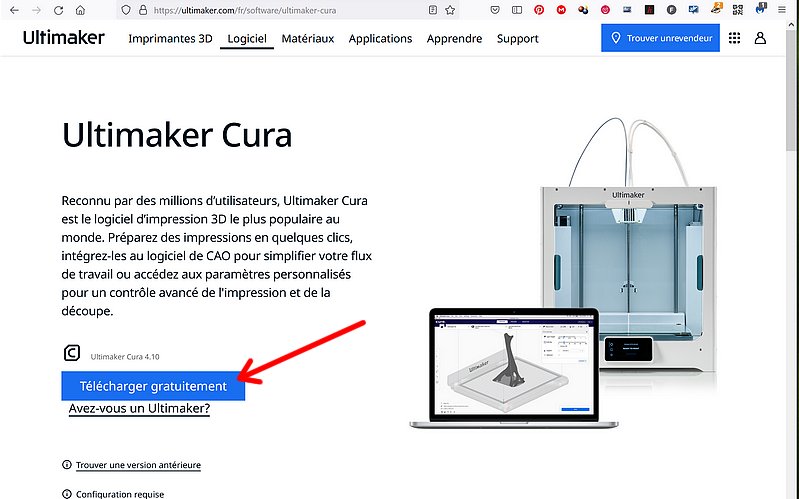The image size is (799, 499).
Task: Show site security padlock info
Action: 143,10
